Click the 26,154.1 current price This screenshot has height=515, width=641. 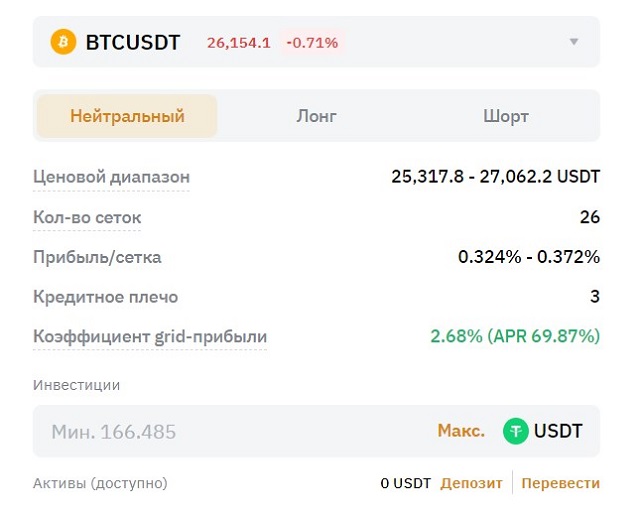(x=238, y=42)
